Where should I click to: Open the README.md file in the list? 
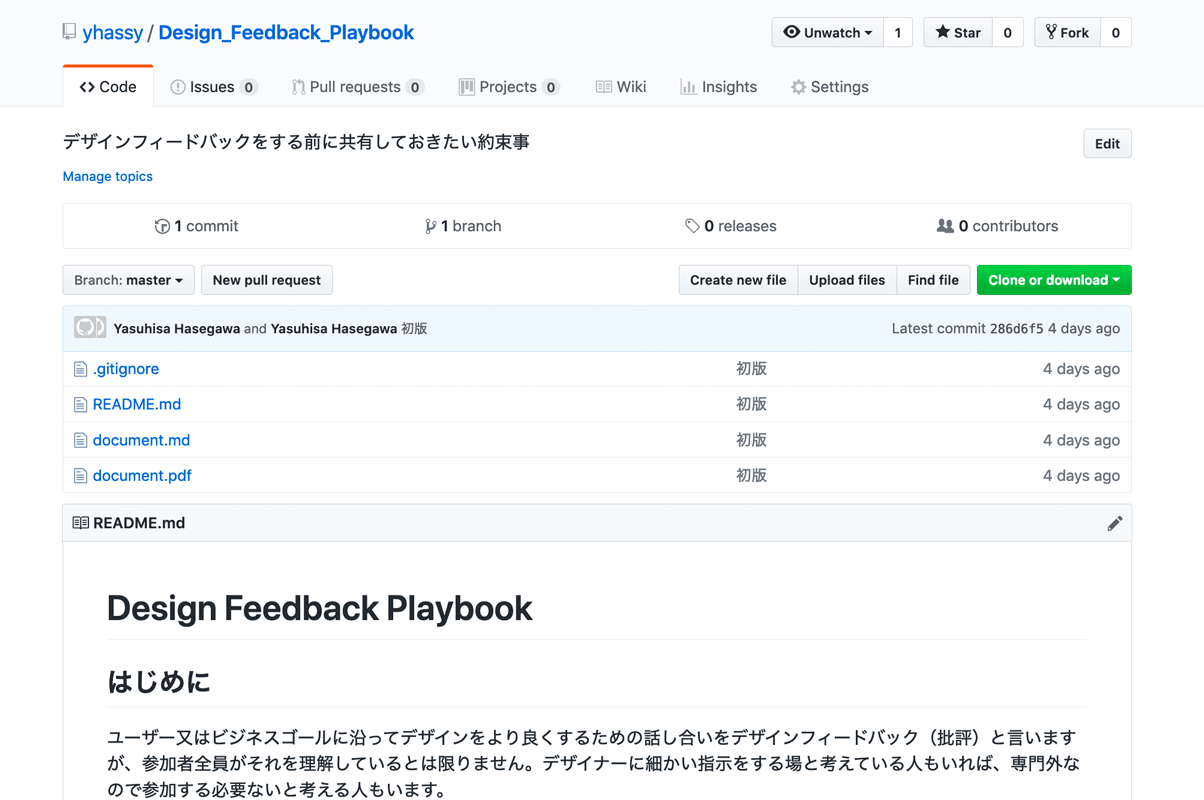click(137, 404)
